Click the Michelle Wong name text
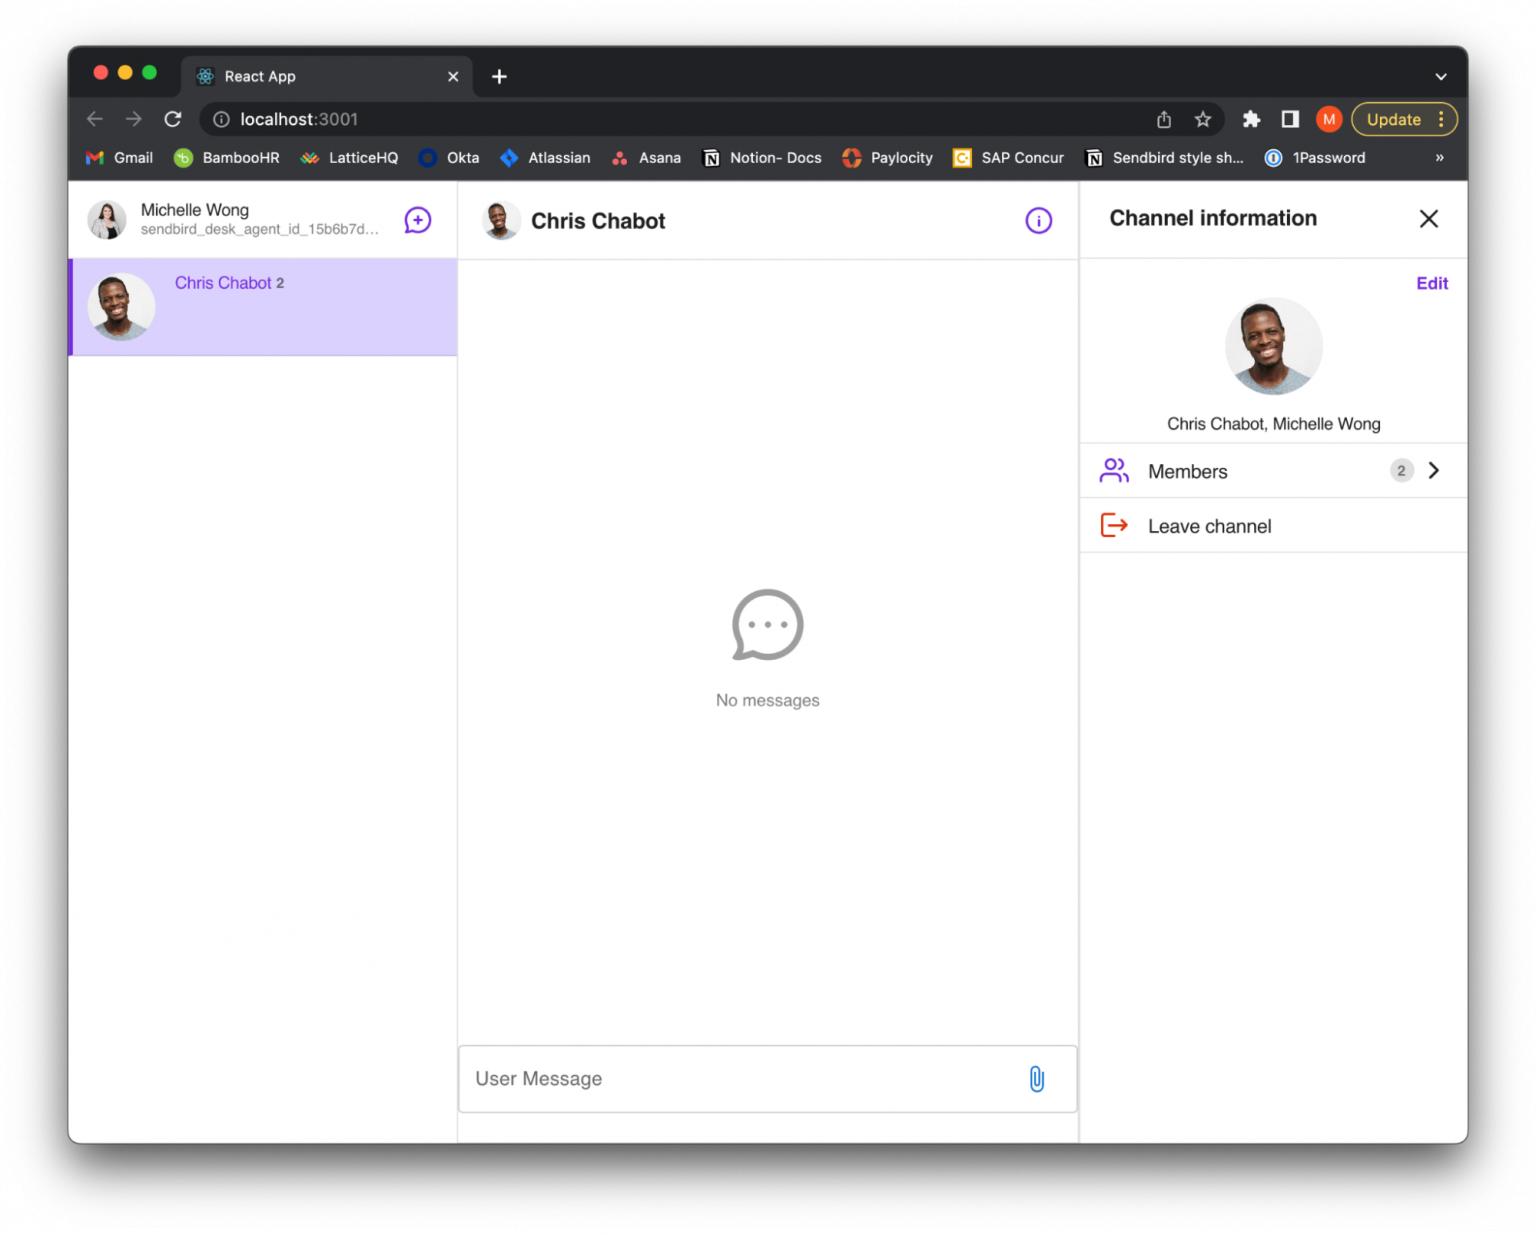 (194, 210)
